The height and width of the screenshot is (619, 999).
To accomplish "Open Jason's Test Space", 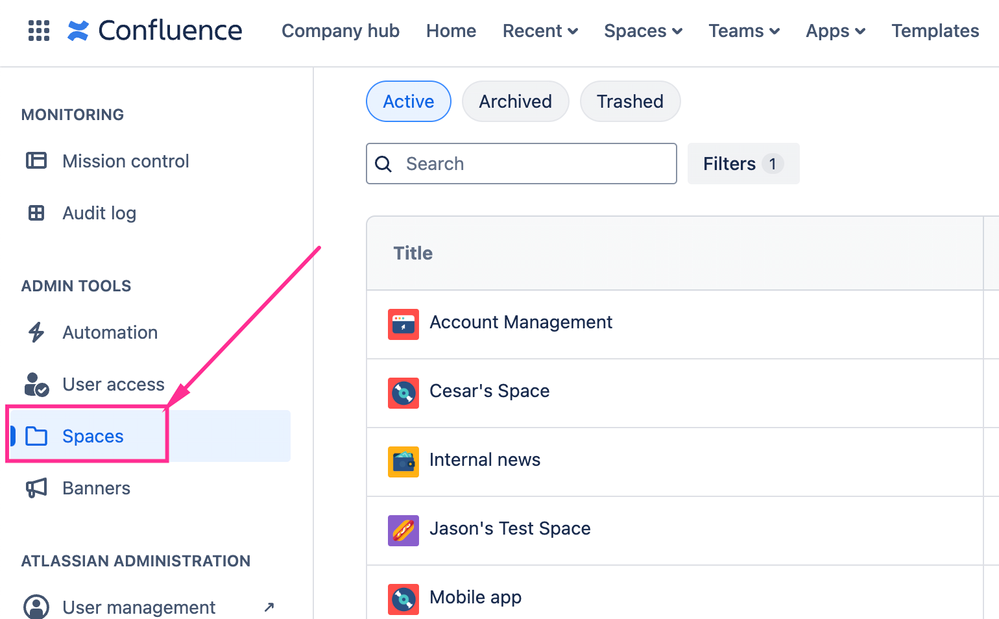I will [509, 529].
